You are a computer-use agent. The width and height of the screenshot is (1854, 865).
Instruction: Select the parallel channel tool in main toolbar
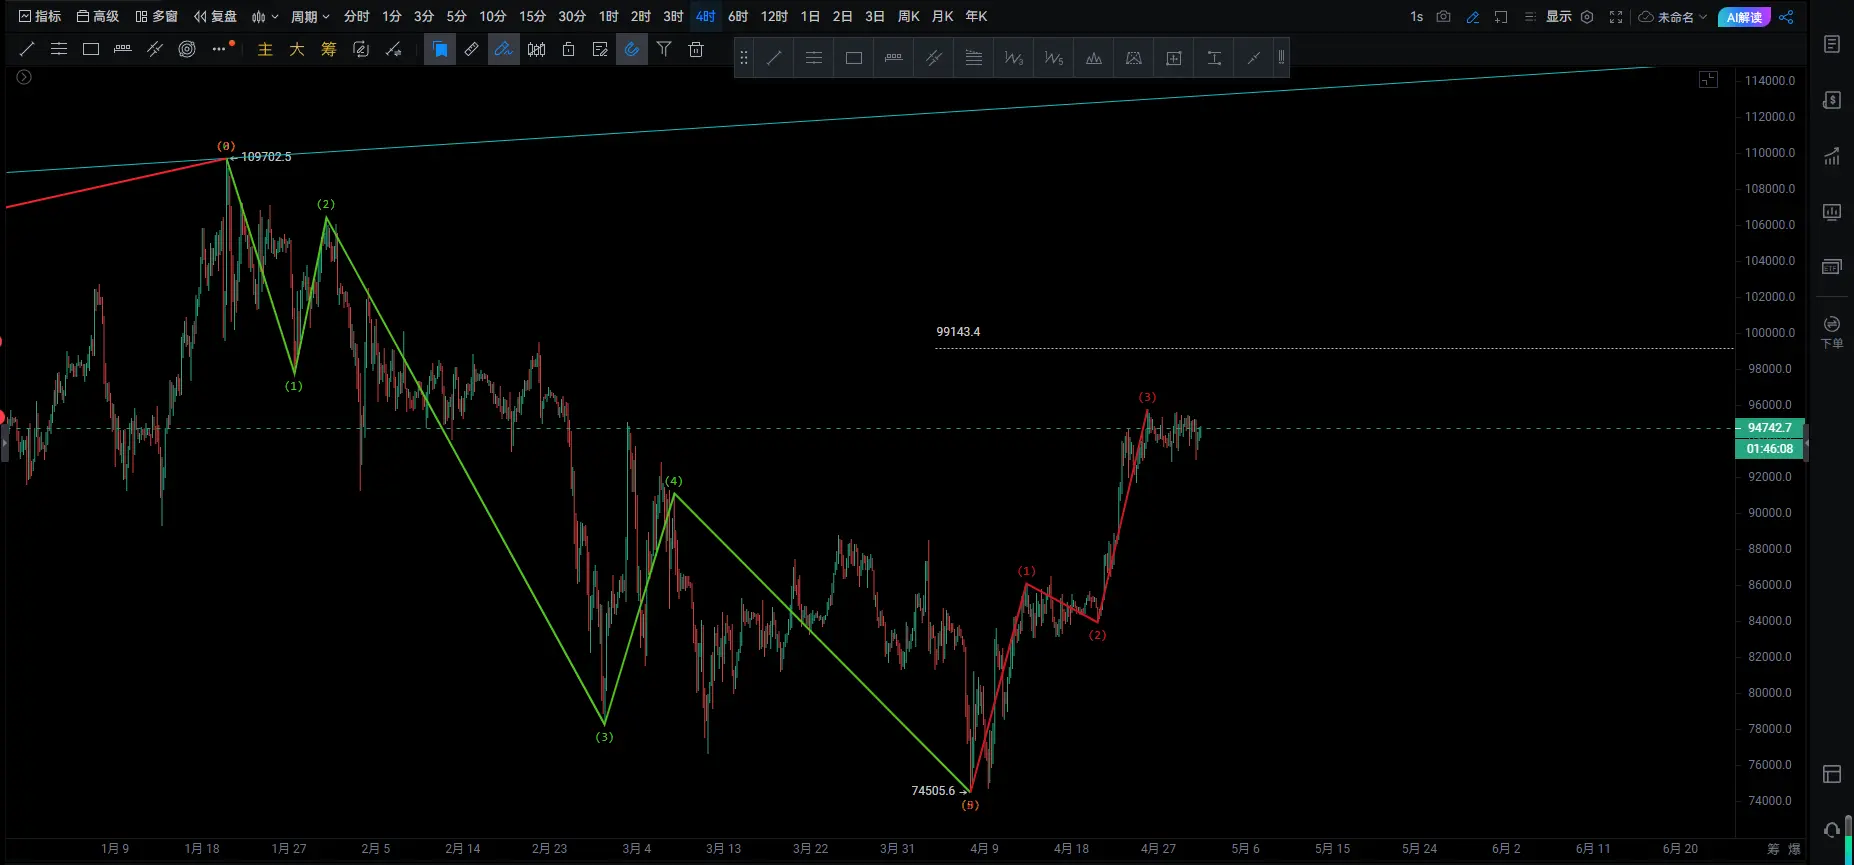(x=155, y=49)
